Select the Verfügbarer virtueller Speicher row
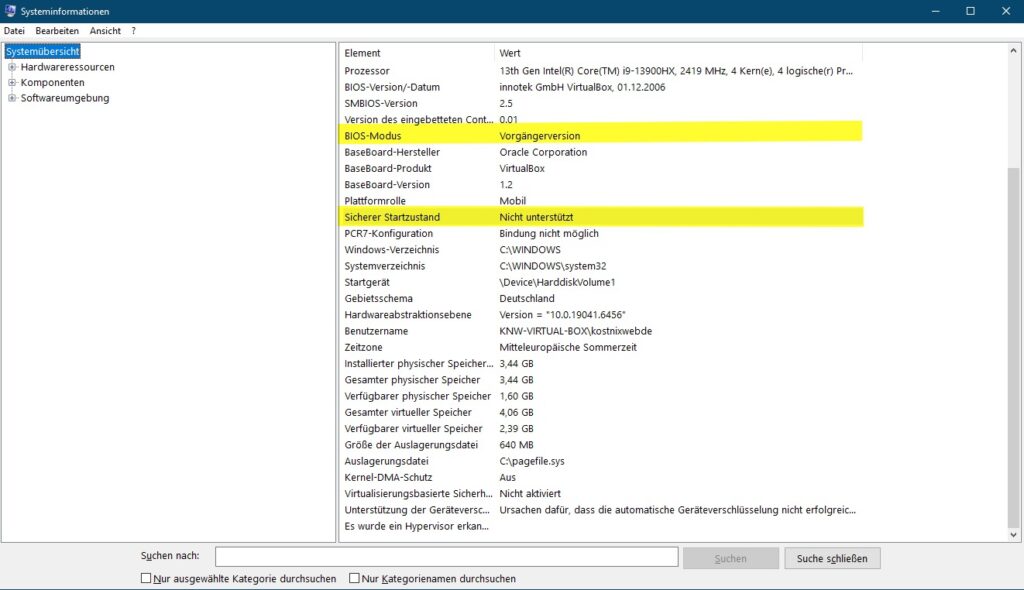Image resolution: width=1024 pixels, height=590 pixels. 601,429
